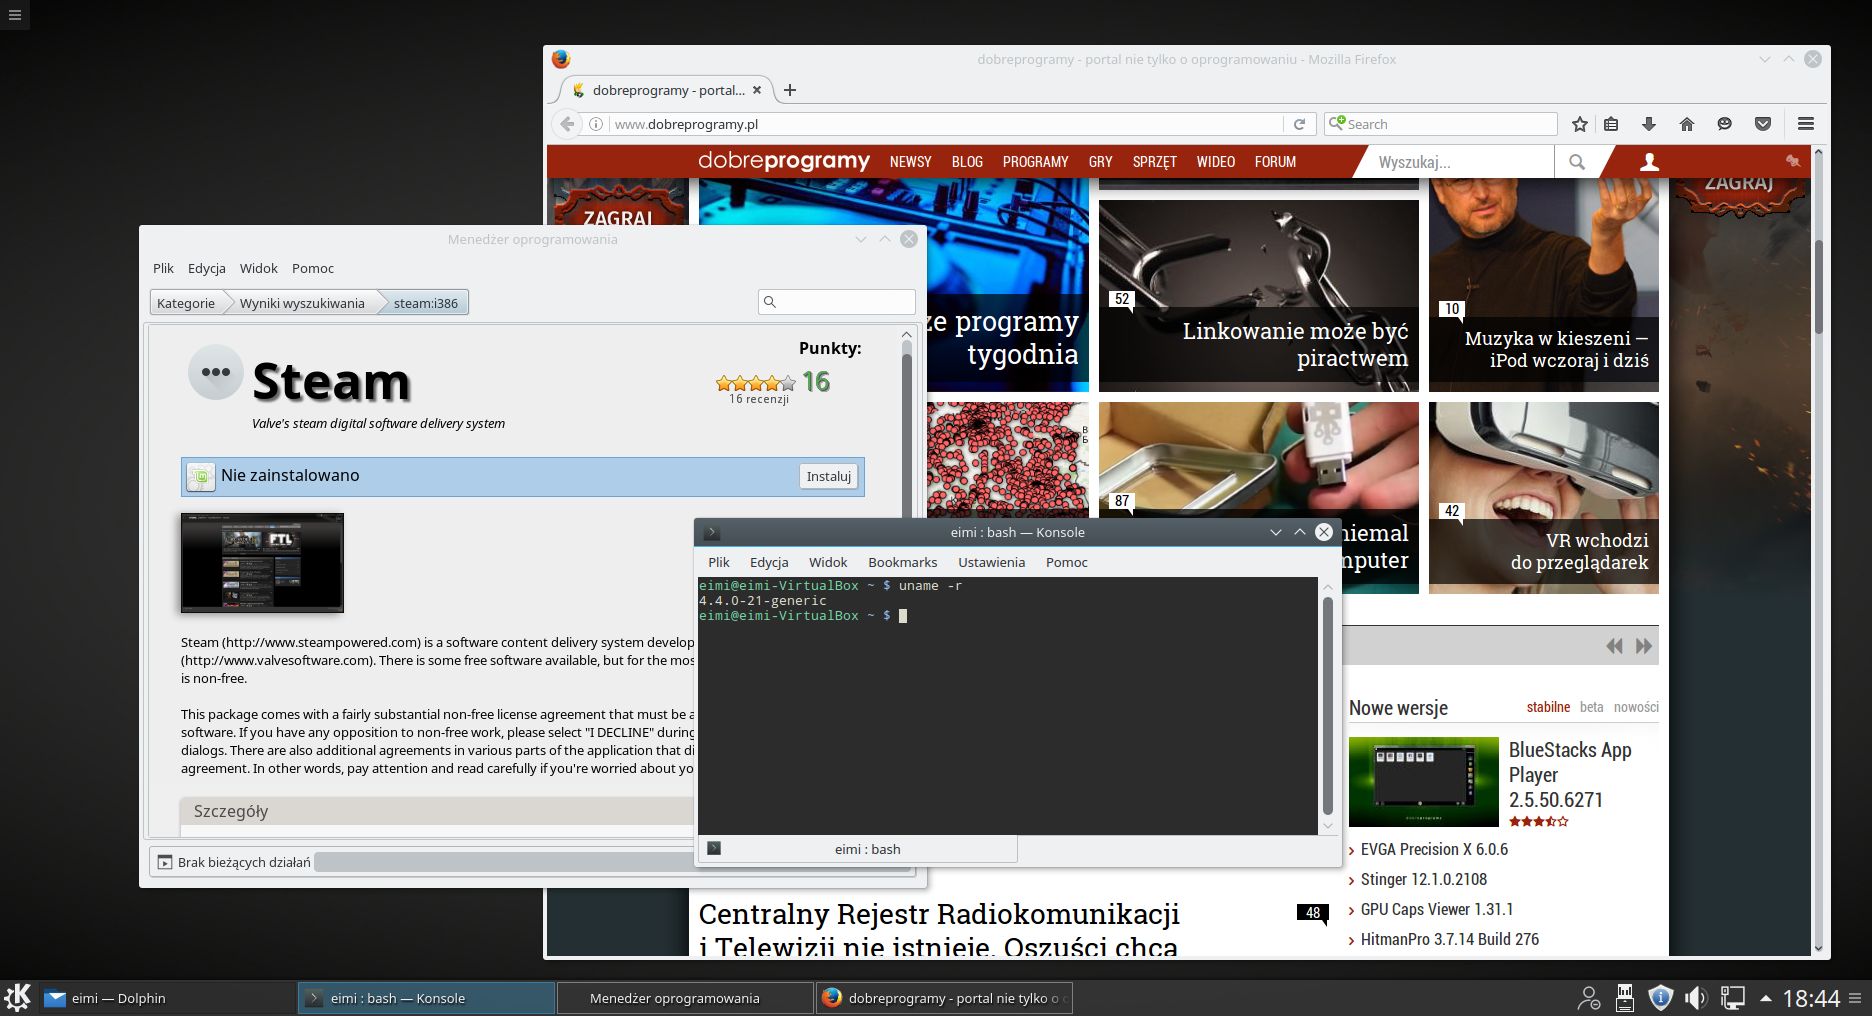Click the removable device tray icon
This screenshot has width=1872, height=1016.
(1625, 998)
